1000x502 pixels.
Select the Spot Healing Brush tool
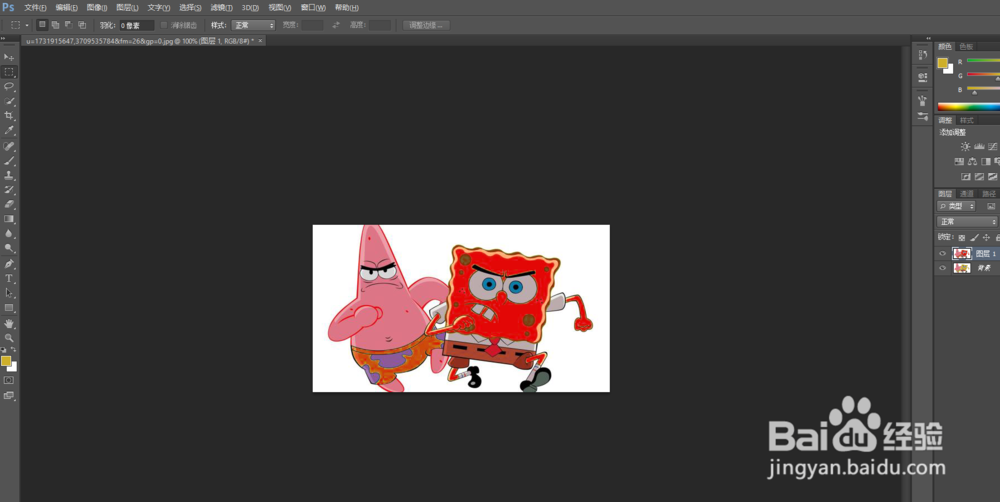pyautogui.click(x=9, y=146)
